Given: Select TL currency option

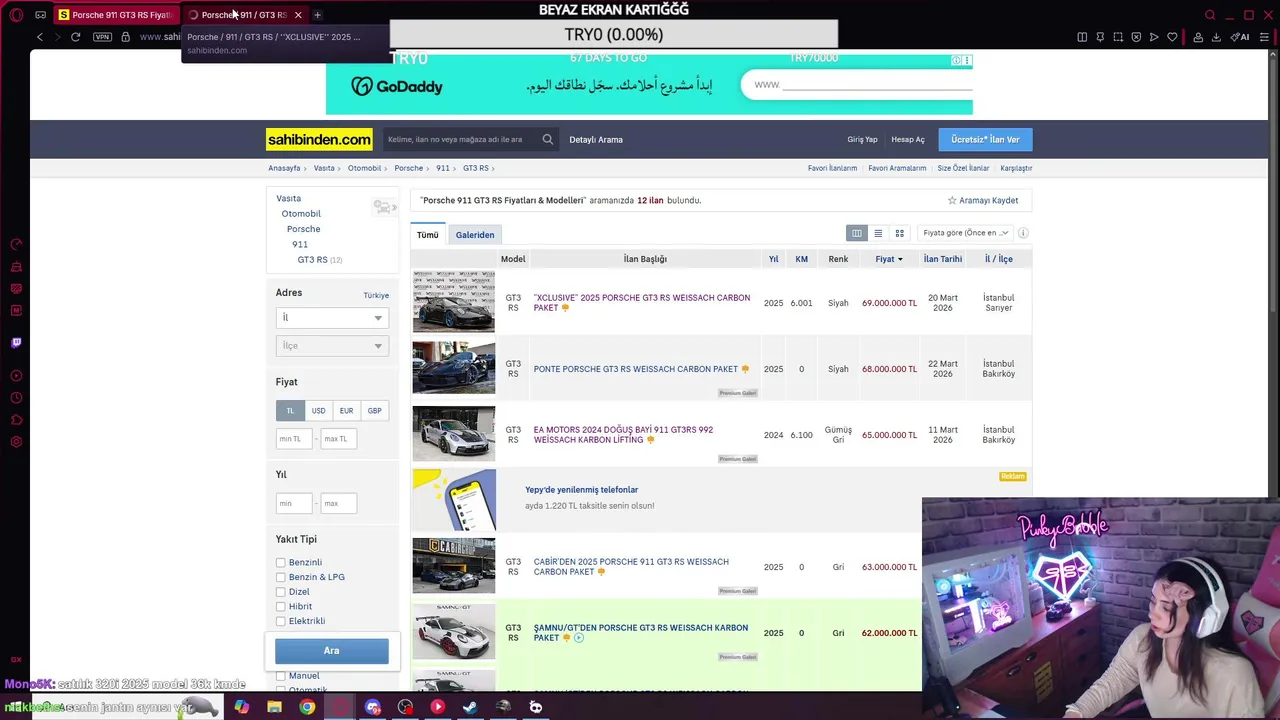Looking at the screenshot, I should click(290, 411).
